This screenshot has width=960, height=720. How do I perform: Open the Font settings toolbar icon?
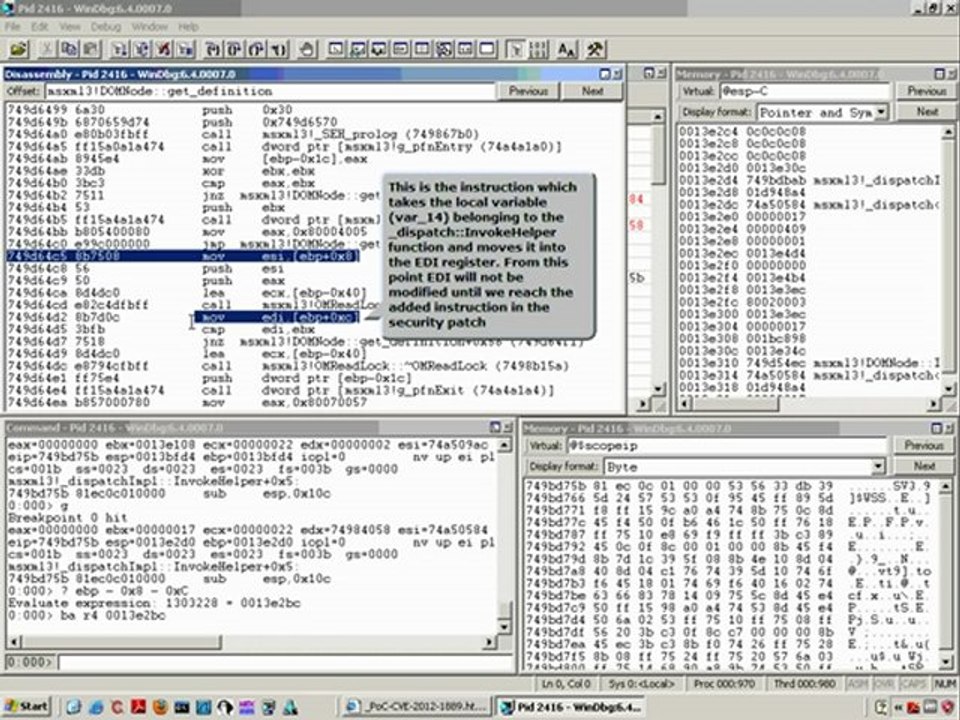tap(567, 50)
